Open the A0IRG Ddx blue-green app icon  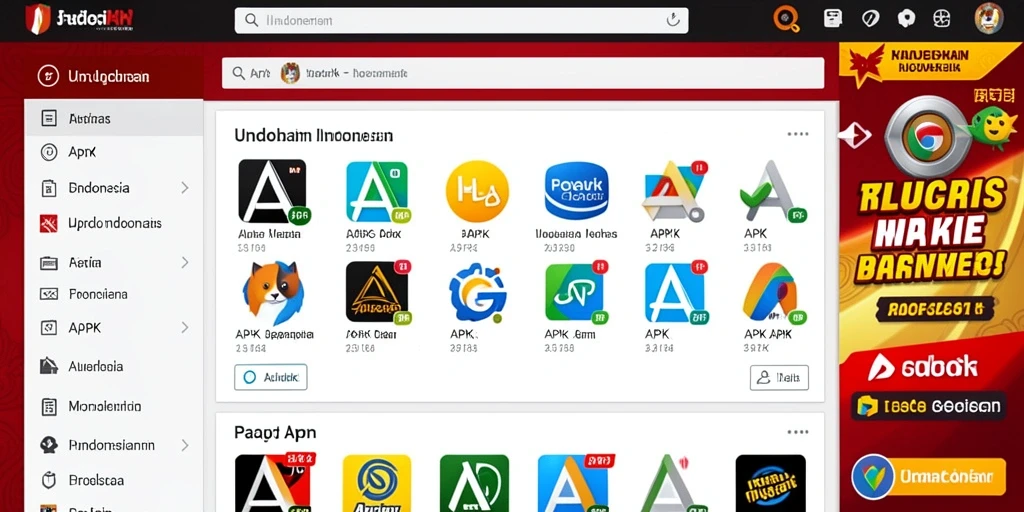(x=377, y=192)
